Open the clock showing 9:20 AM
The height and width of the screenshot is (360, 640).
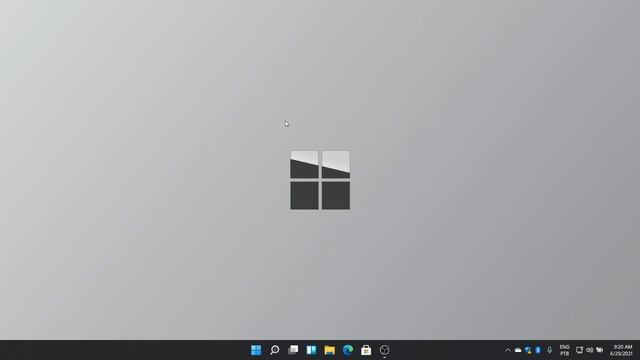coord(622,350)
